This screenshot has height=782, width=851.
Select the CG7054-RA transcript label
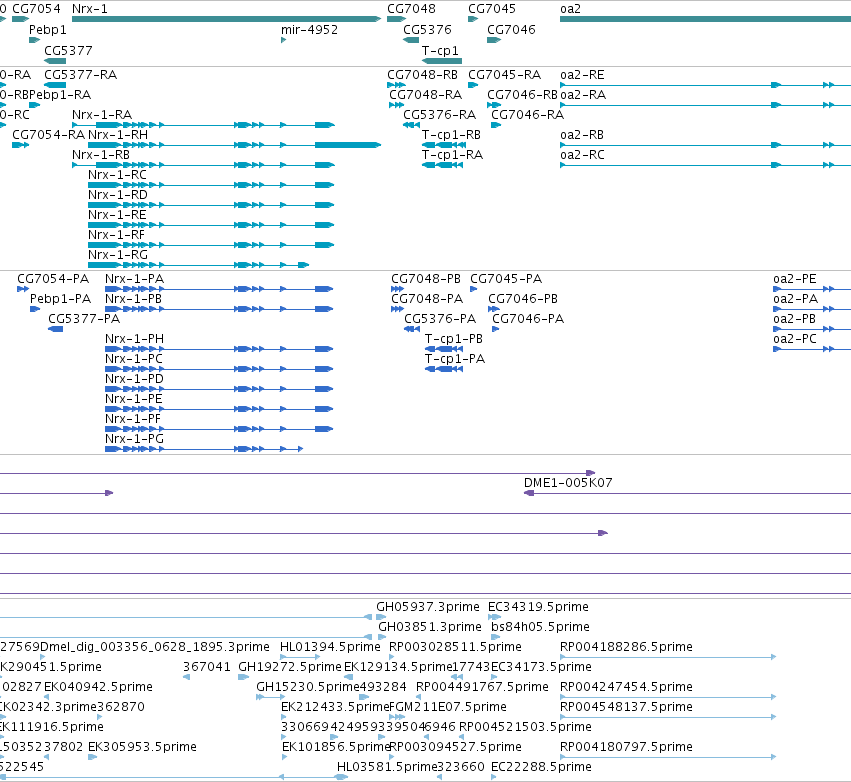49,134
